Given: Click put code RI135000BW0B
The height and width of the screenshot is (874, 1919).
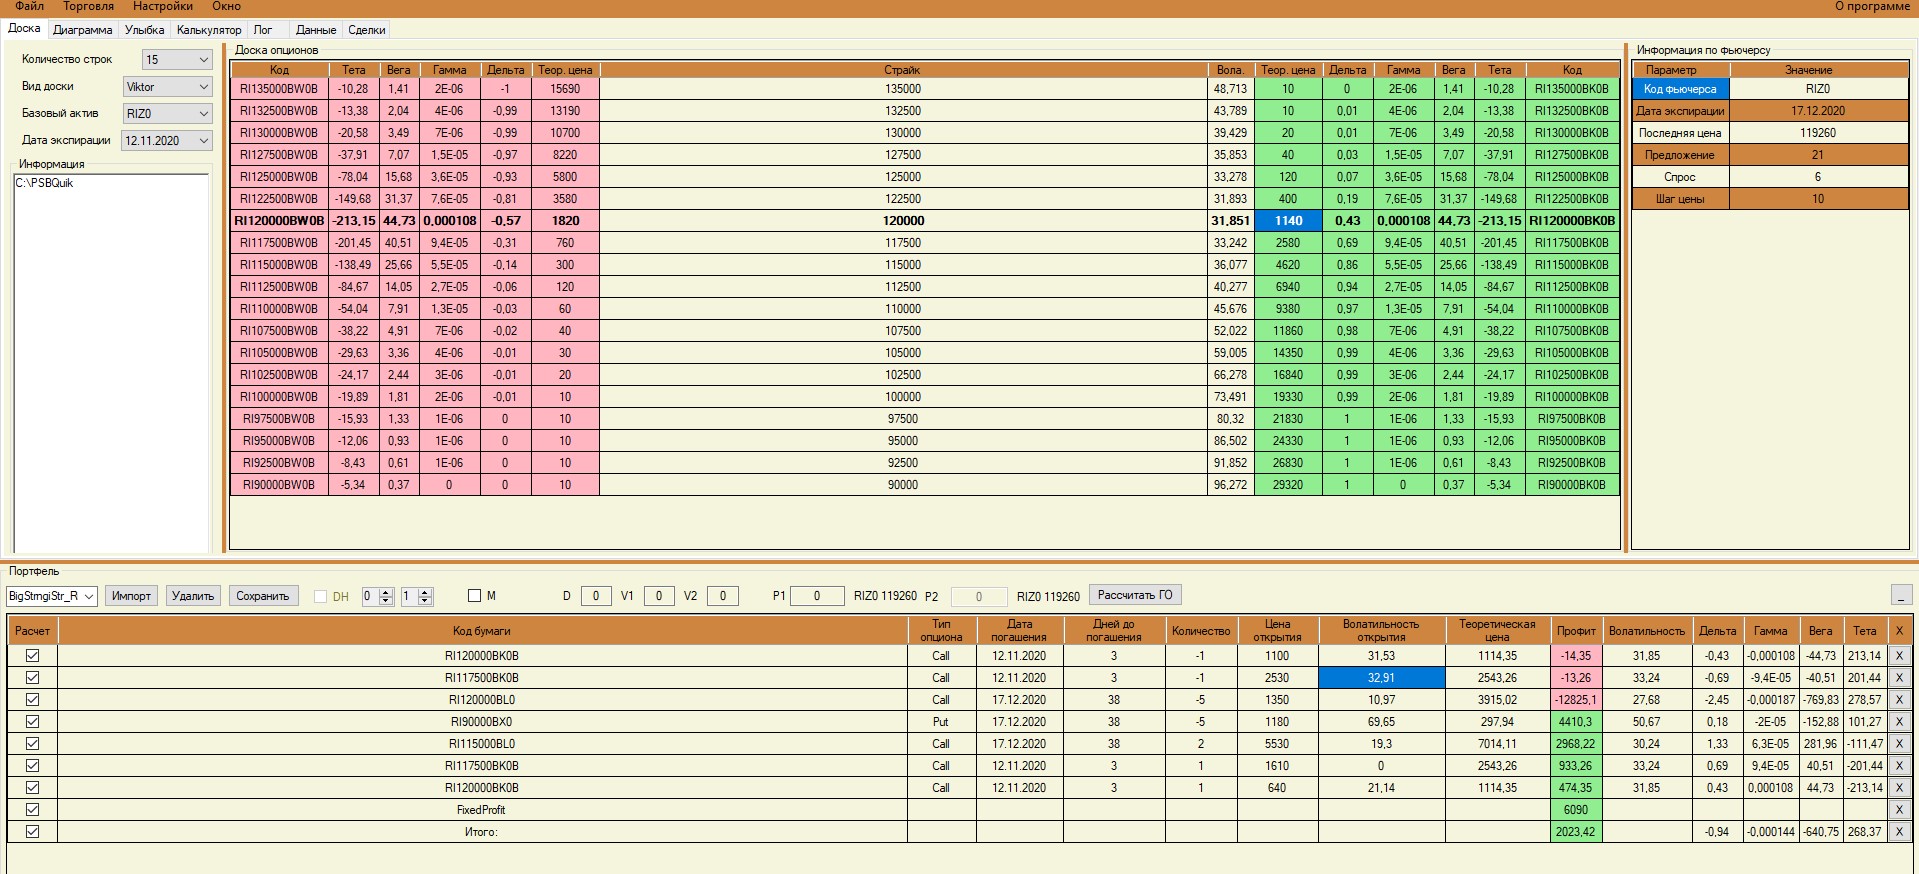Looking at the screenshot, I should pyautogui.click(x=279, y=89).
